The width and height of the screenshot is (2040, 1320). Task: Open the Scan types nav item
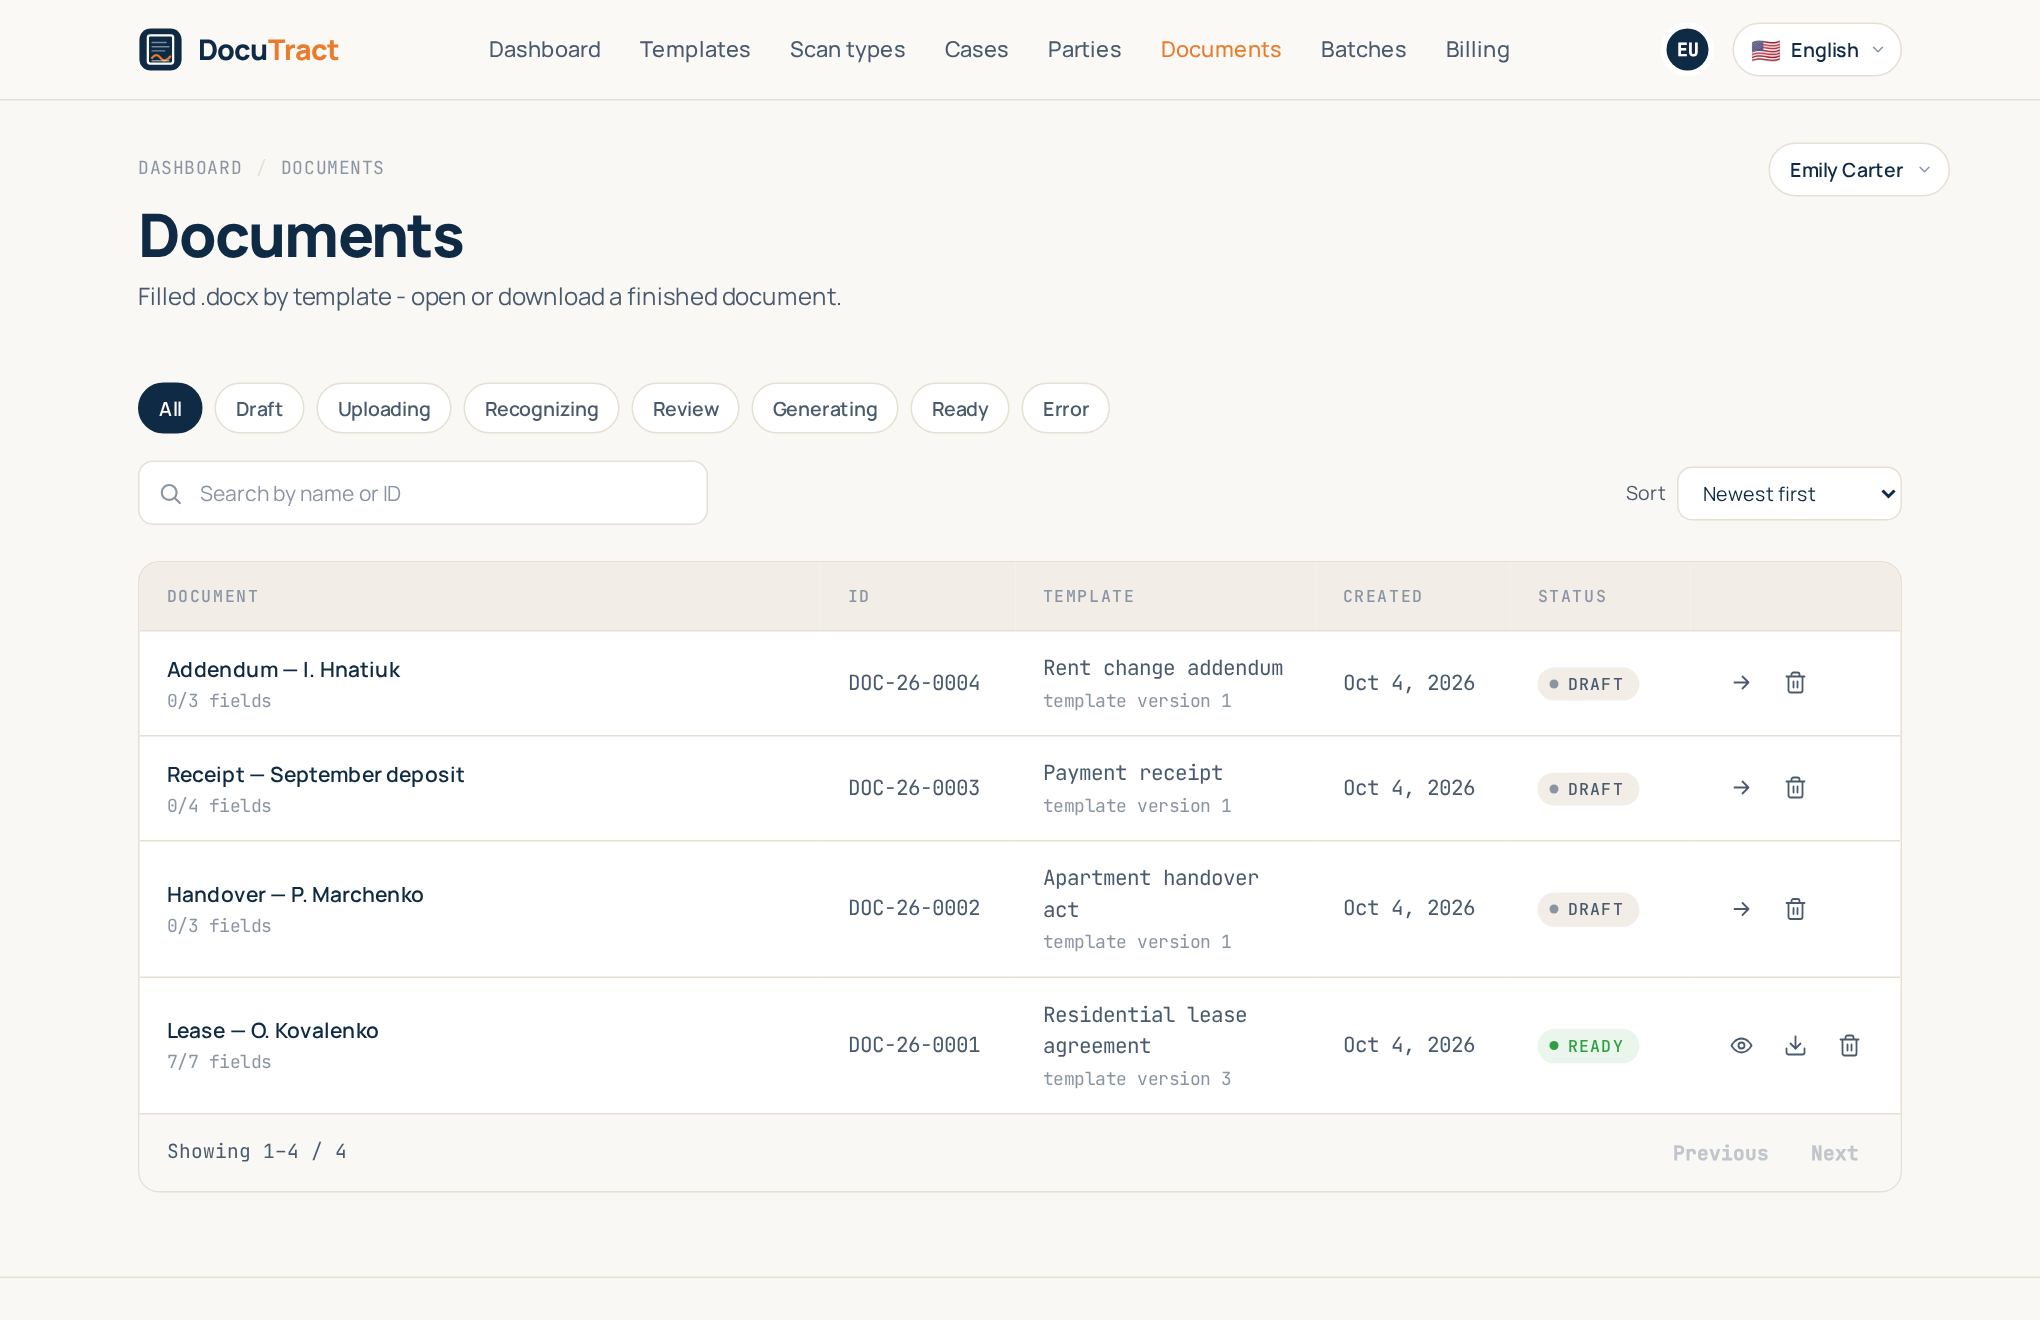tap(847, 50)
